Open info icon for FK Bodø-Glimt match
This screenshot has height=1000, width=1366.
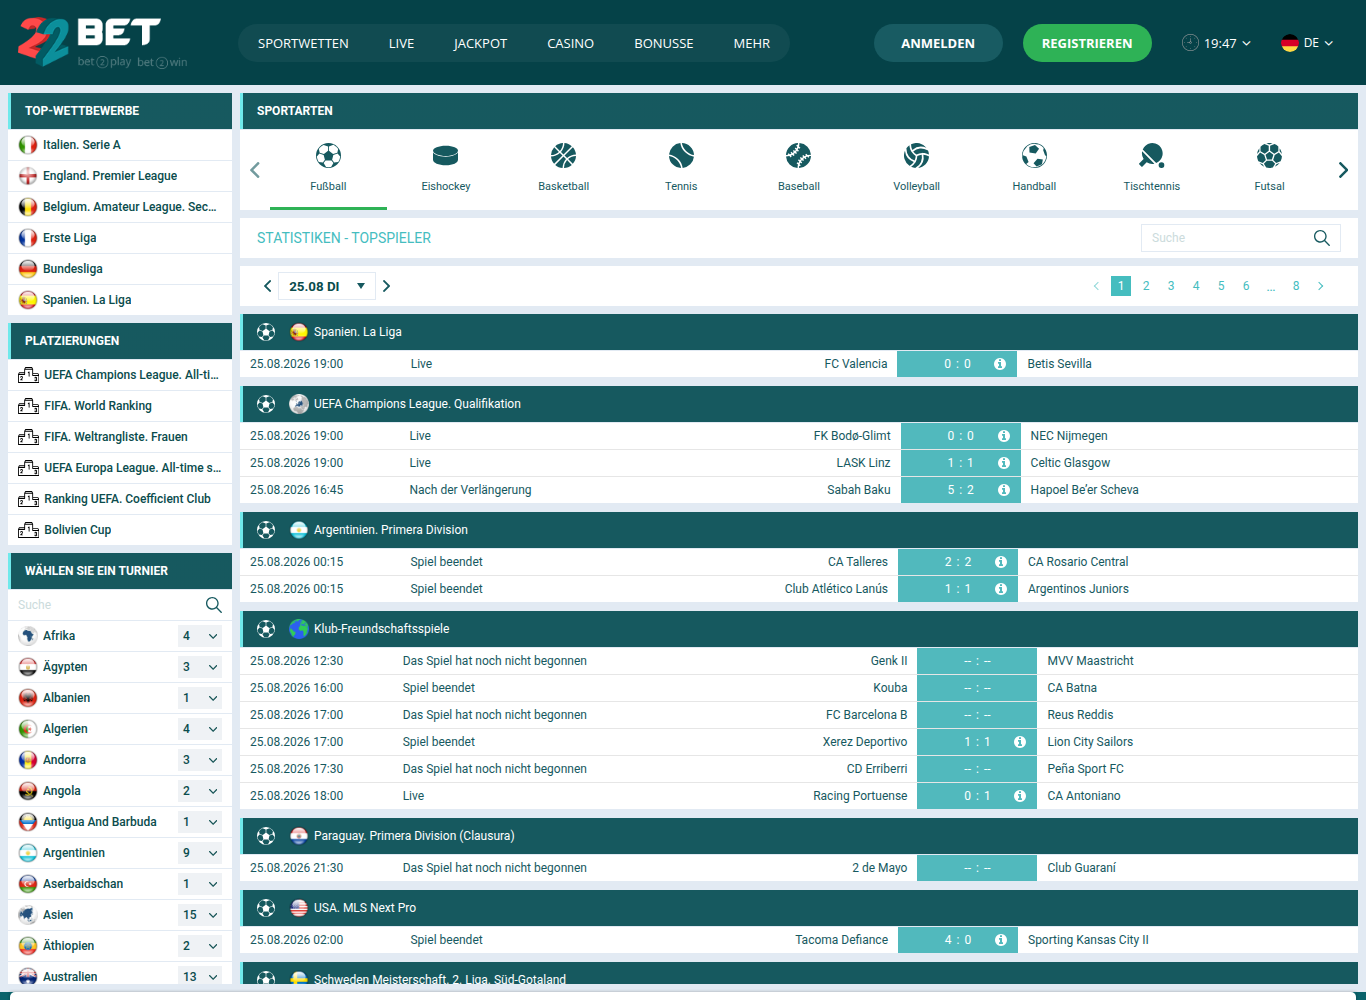coord(1003,436)
